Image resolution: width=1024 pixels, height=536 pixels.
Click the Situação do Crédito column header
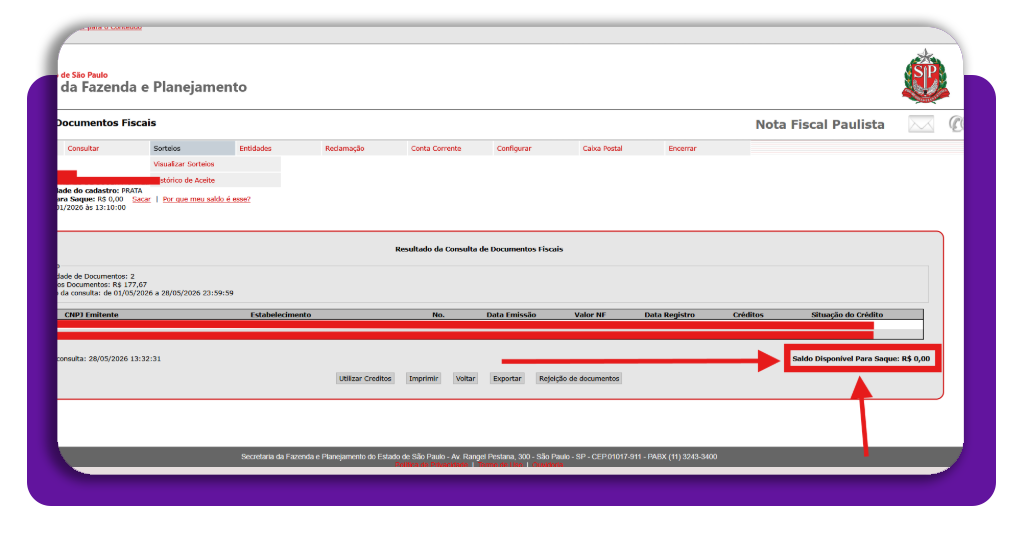(847, 315)
